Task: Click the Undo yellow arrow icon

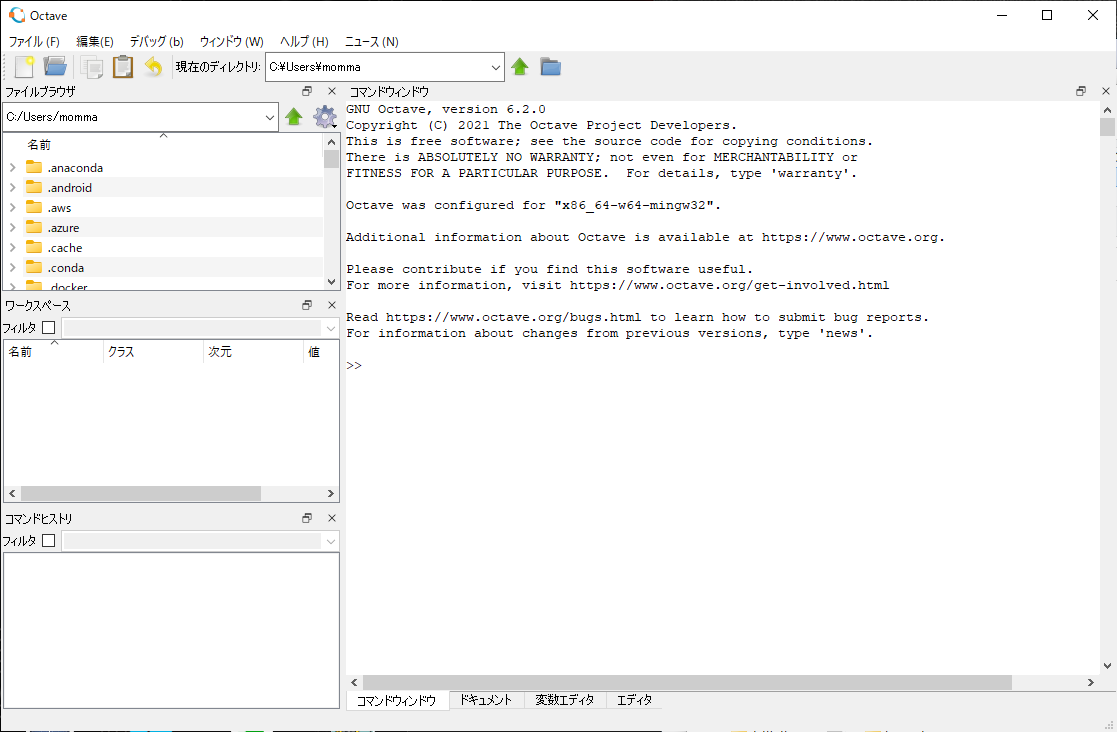Action: pos(153,67)
